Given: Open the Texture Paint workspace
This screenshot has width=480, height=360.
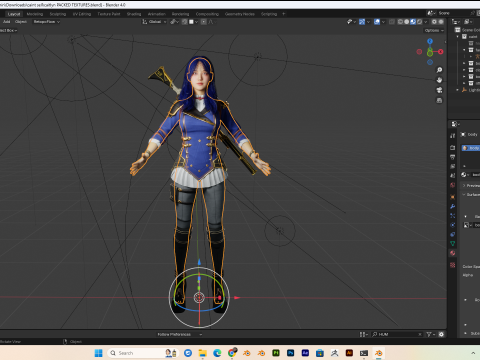Looking at the screenshot, I should [109, 14].
